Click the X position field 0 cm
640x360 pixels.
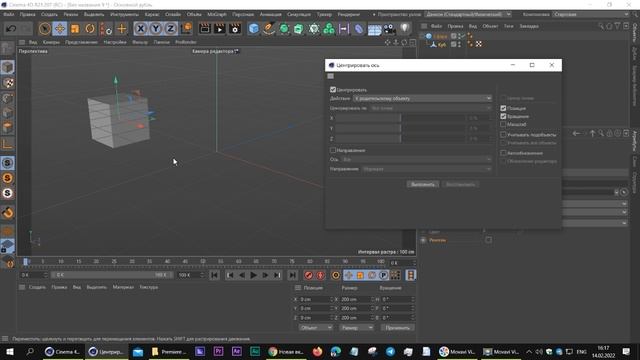315,299
